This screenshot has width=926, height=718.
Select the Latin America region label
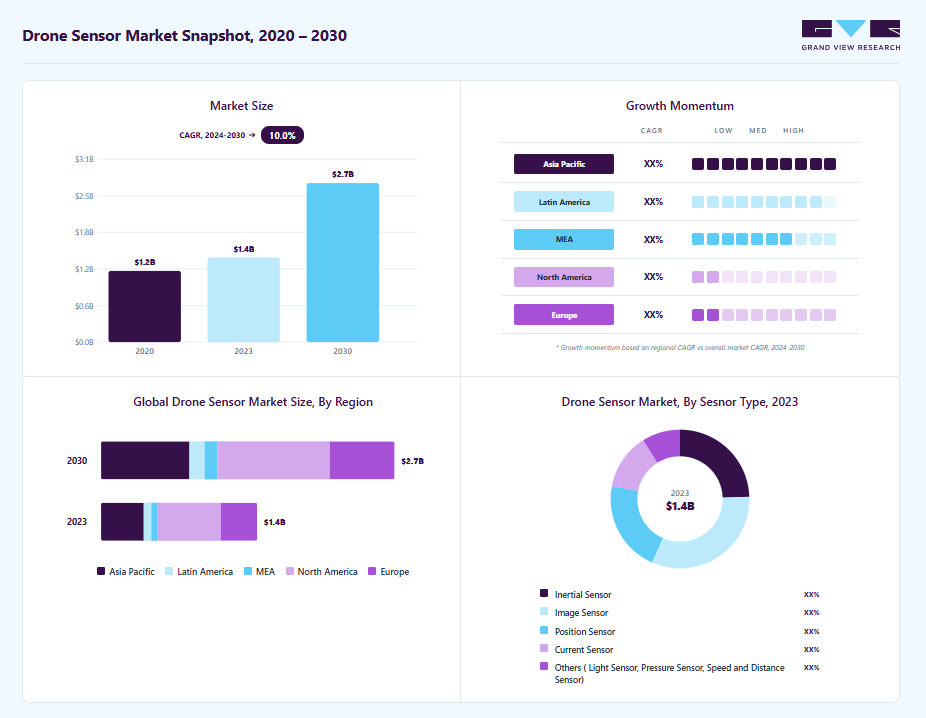point(563,202)
